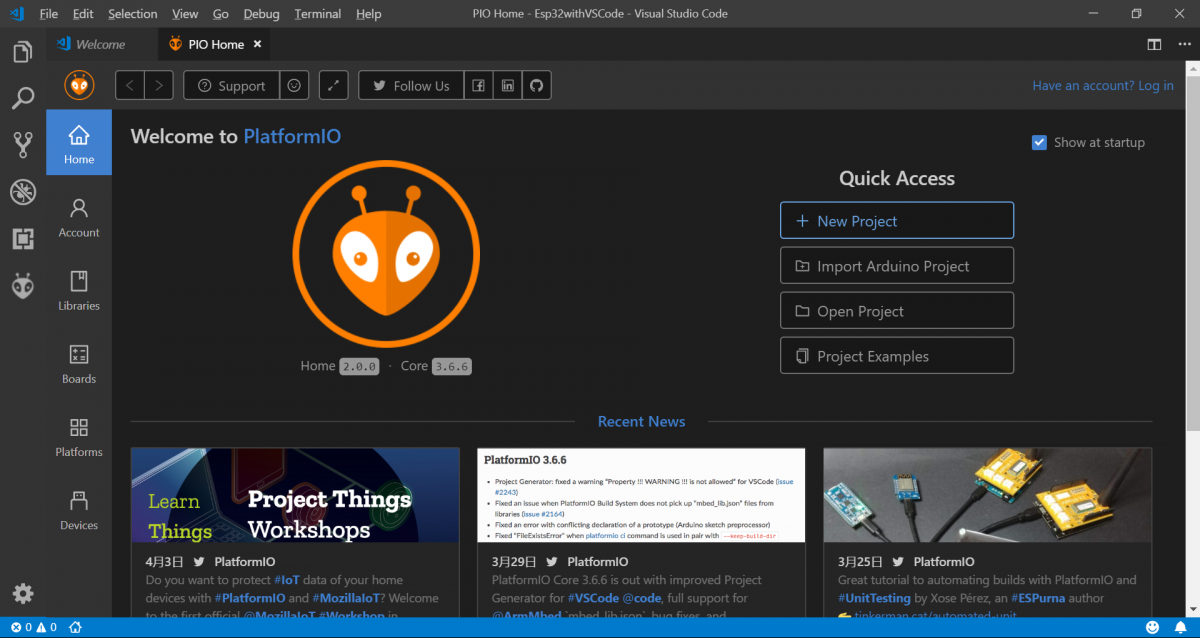Image resolution: width=1200 pixels, height=638 pixels.
Task: Click Import Arduino Project button
Action: click(x=897, y=266)
